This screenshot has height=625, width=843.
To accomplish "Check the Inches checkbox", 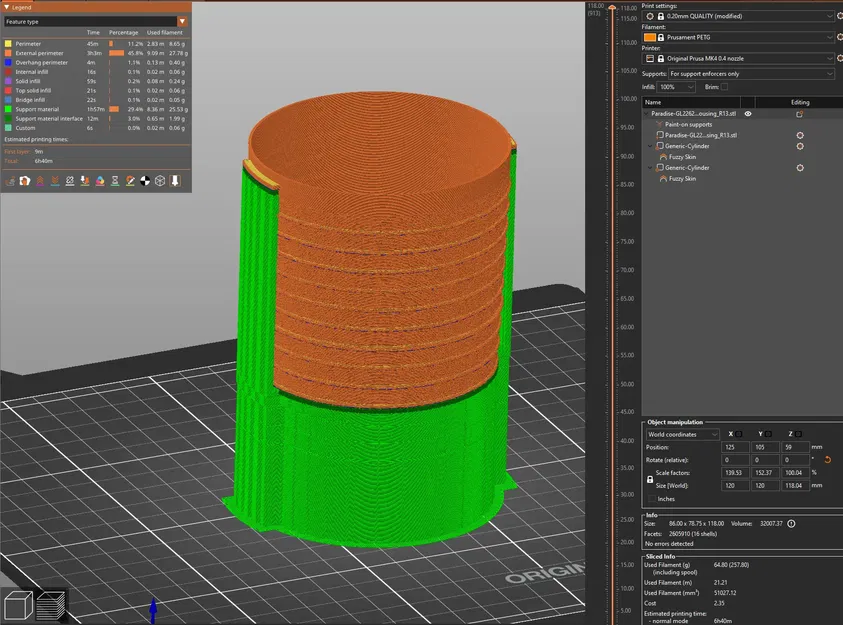I will (x=652, y=498).
